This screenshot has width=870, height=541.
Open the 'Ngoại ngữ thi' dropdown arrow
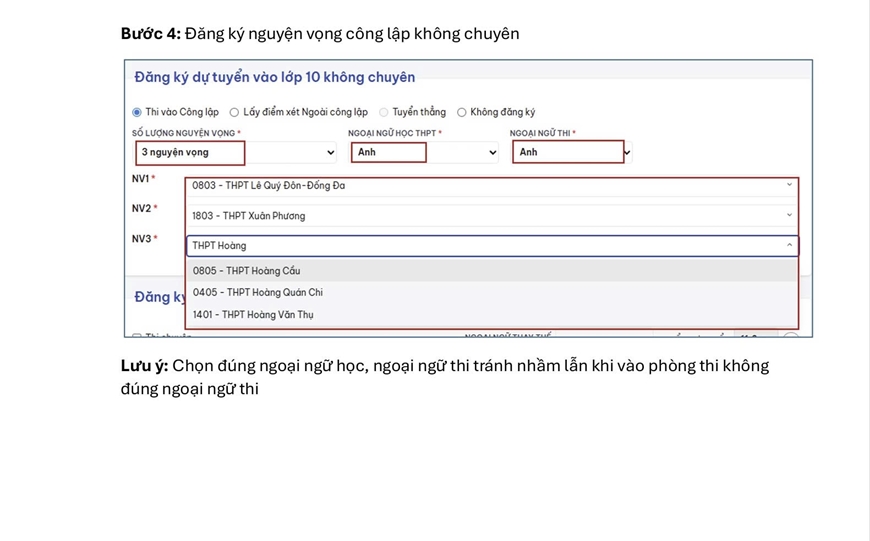(627, 153)
